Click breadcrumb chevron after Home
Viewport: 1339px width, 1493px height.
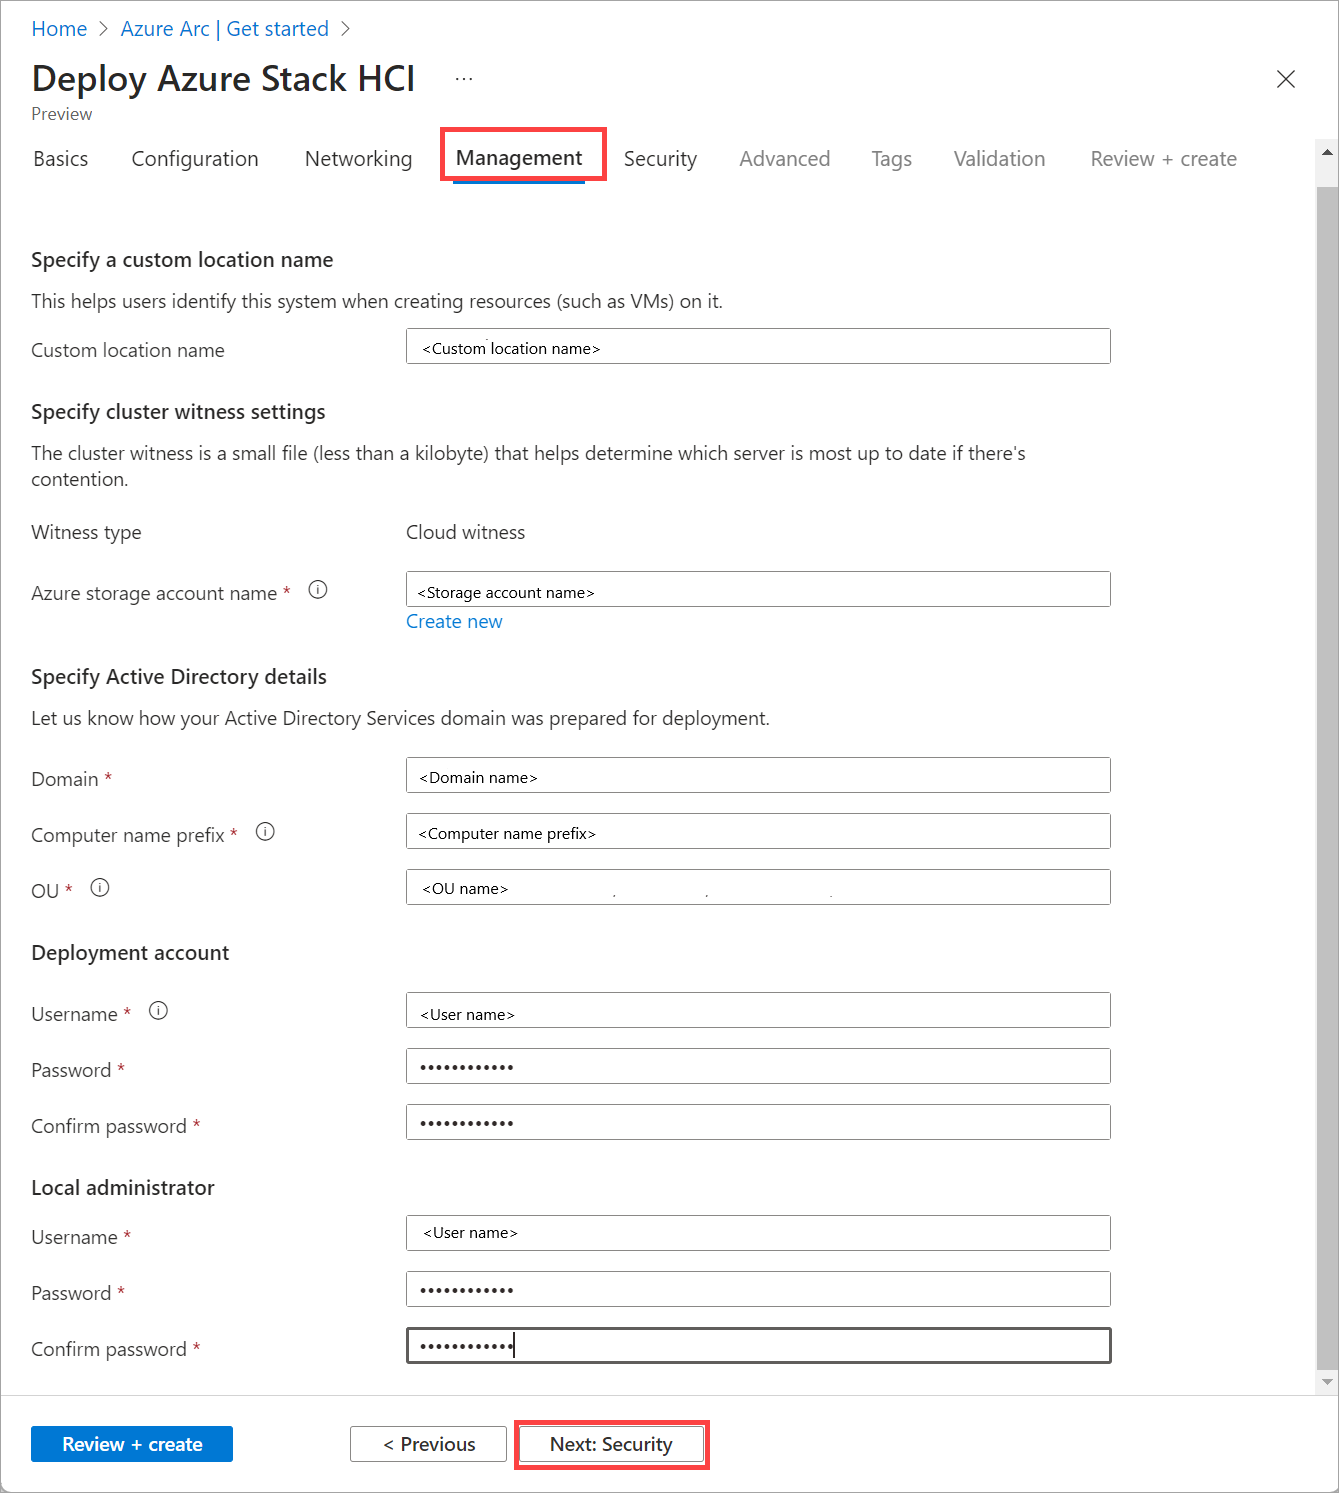coord(104,29)
